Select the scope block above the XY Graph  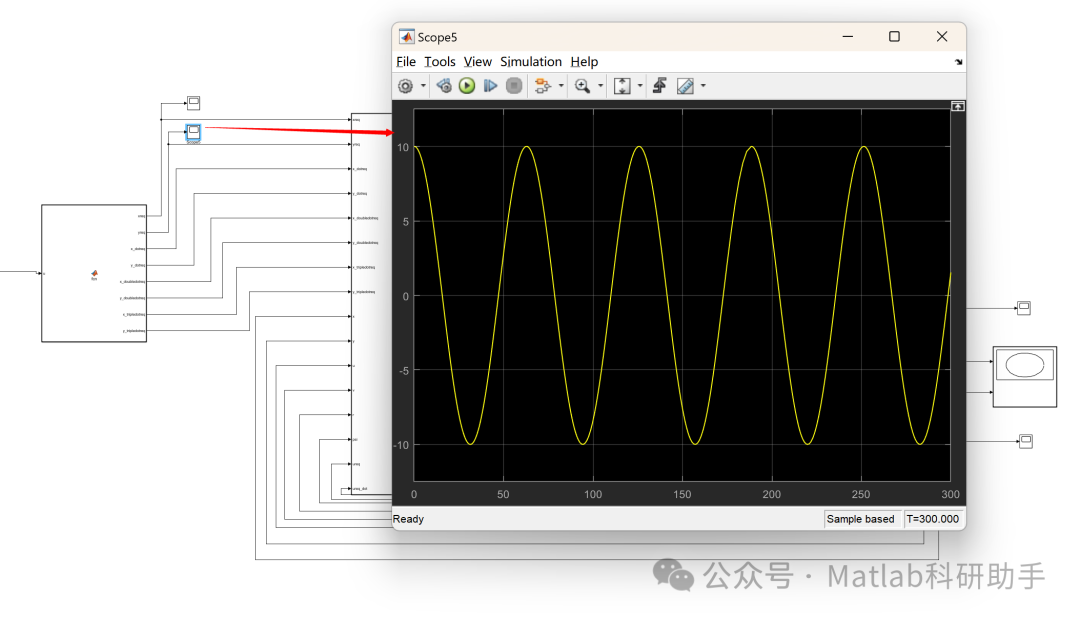point(1024,308)
